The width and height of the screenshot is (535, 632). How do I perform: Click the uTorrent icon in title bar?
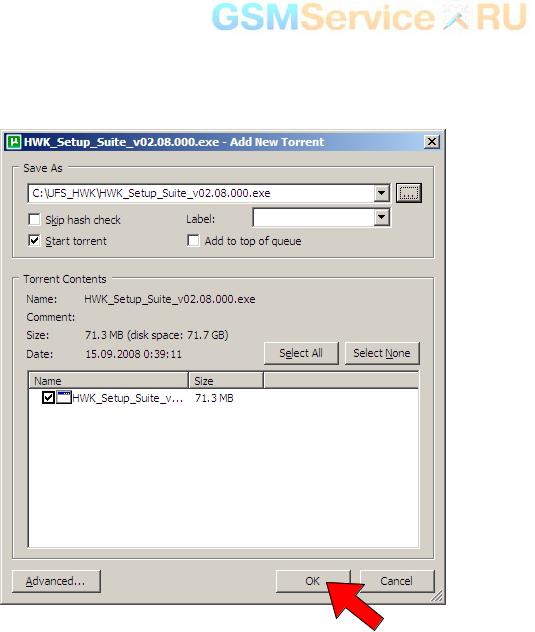pos(14,142)
